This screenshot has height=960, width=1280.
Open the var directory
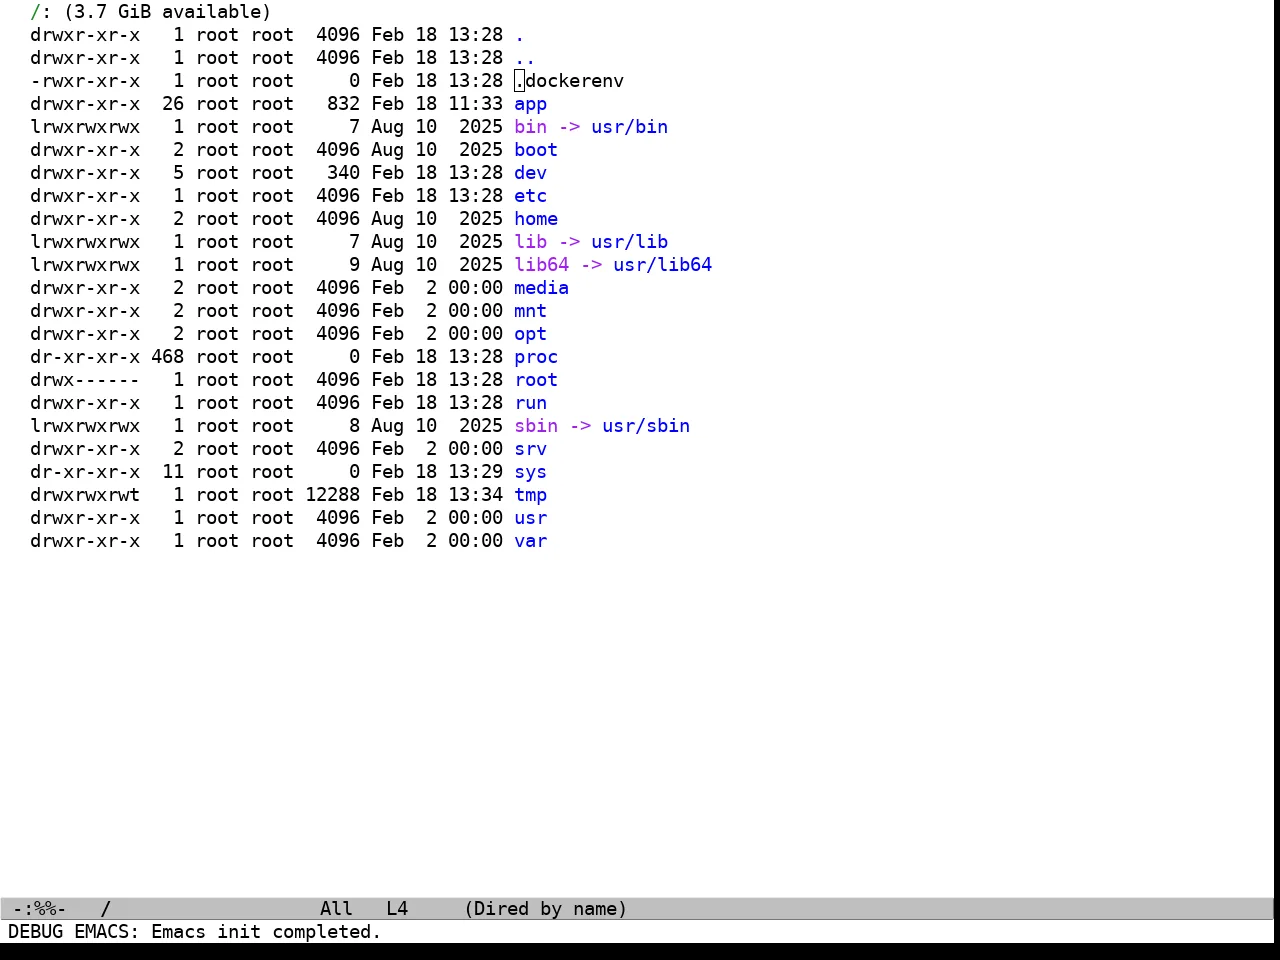(530, 541)
